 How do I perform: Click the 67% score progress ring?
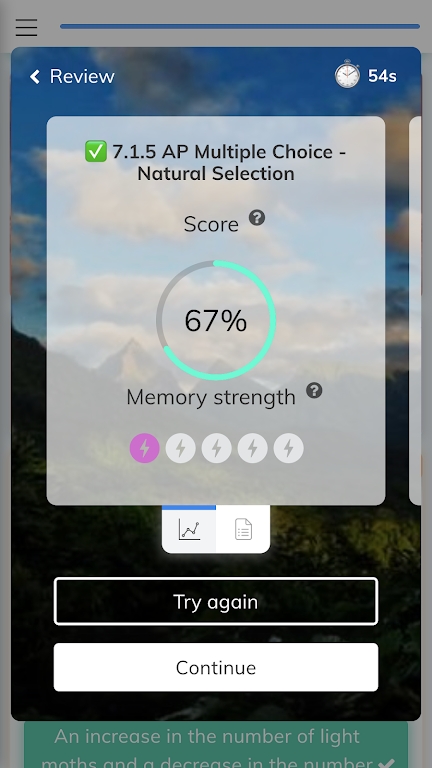point(216,320)
